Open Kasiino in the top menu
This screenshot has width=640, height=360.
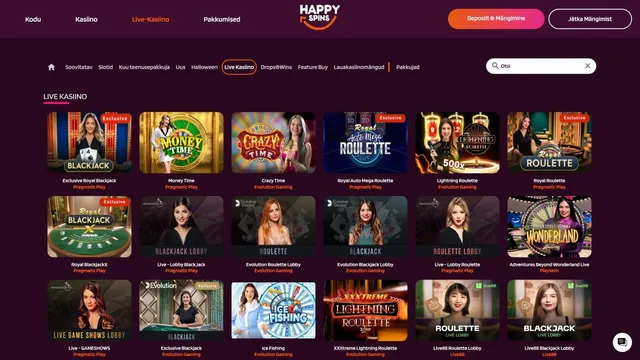tap(86, 19)
